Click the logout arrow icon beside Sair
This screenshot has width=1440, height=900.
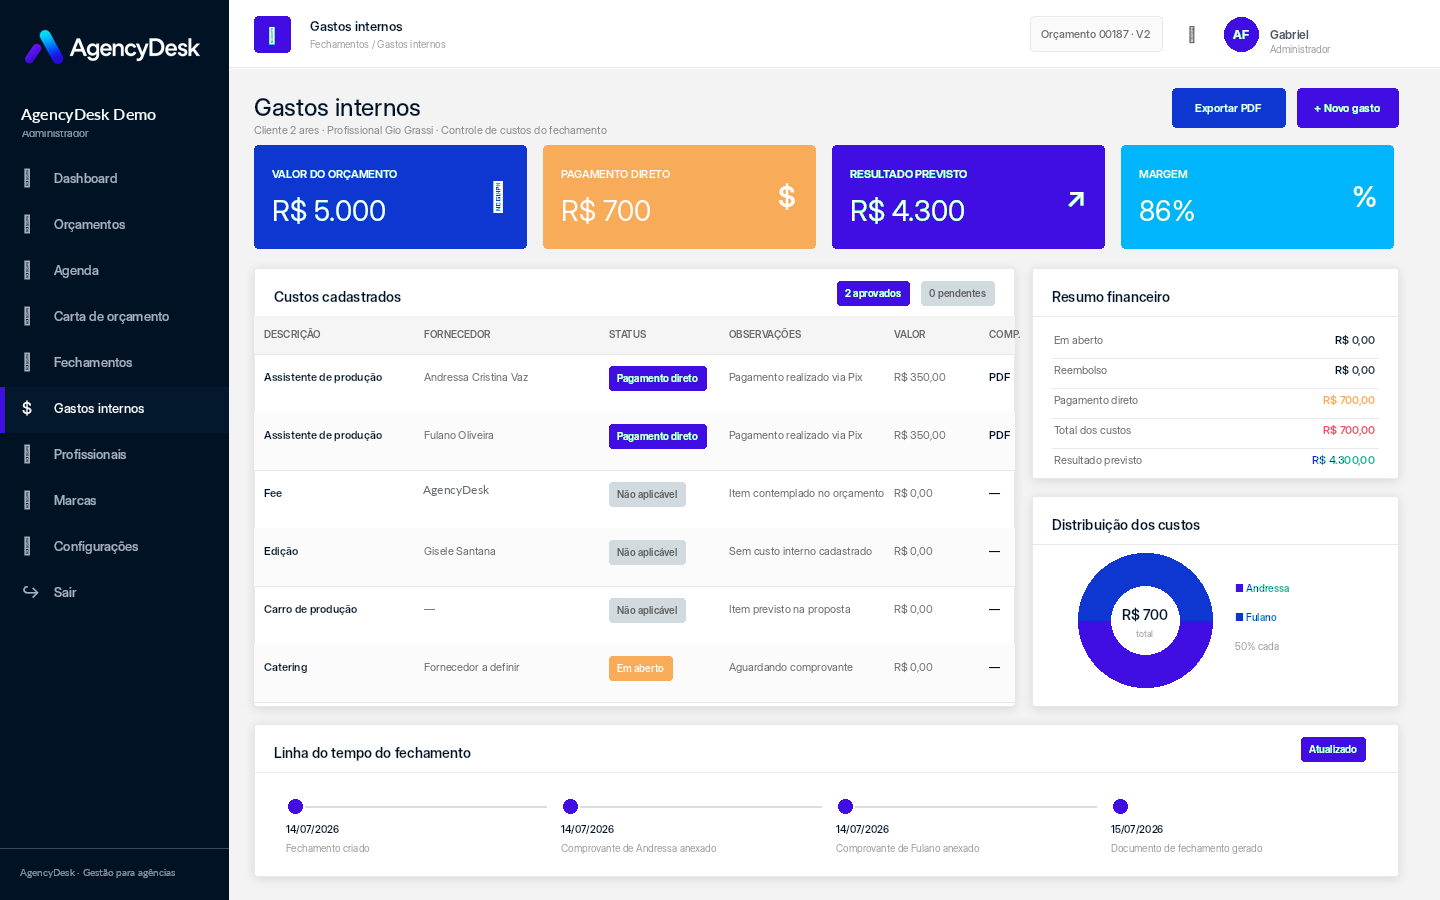coord(31,592)
